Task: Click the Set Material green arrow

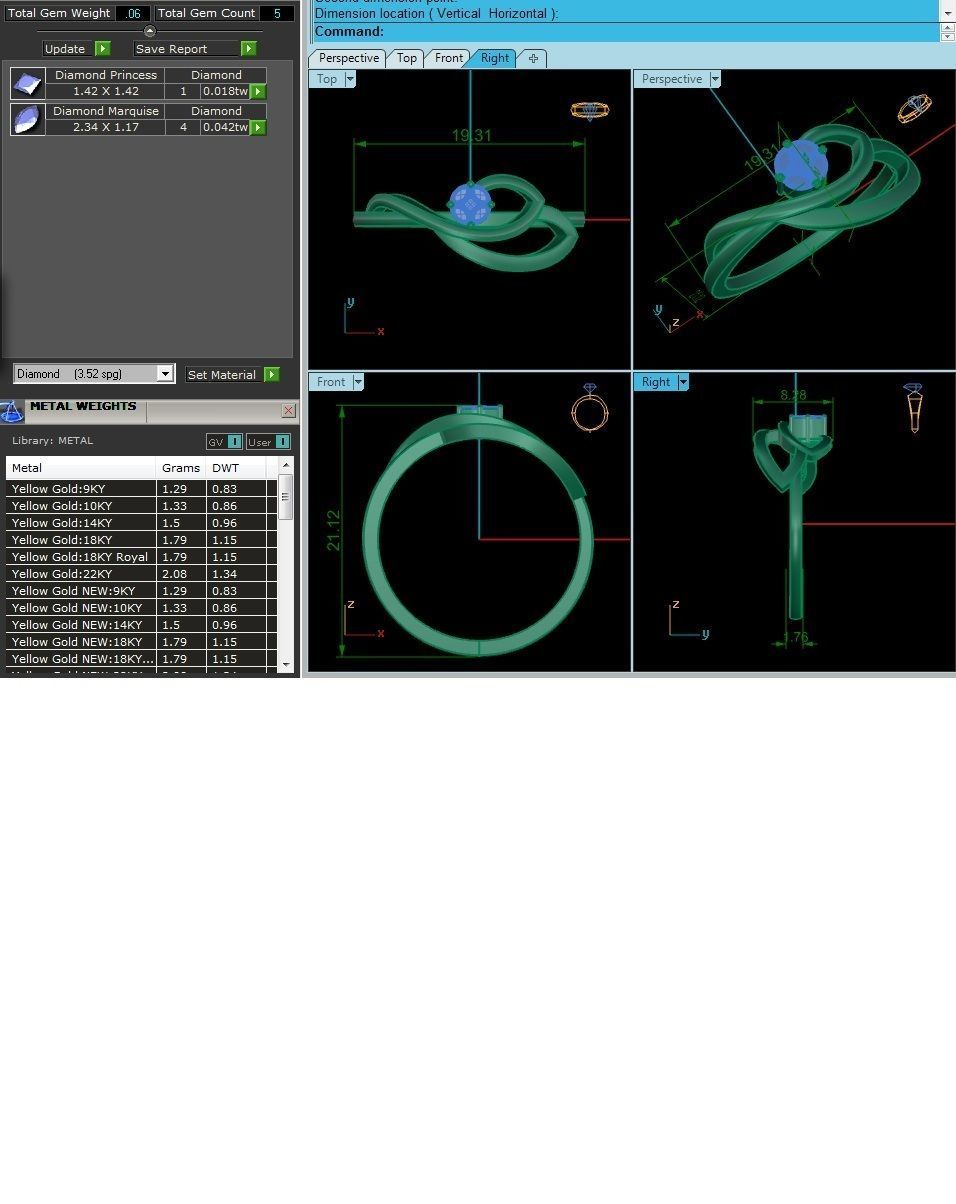Action: (271, 375)
